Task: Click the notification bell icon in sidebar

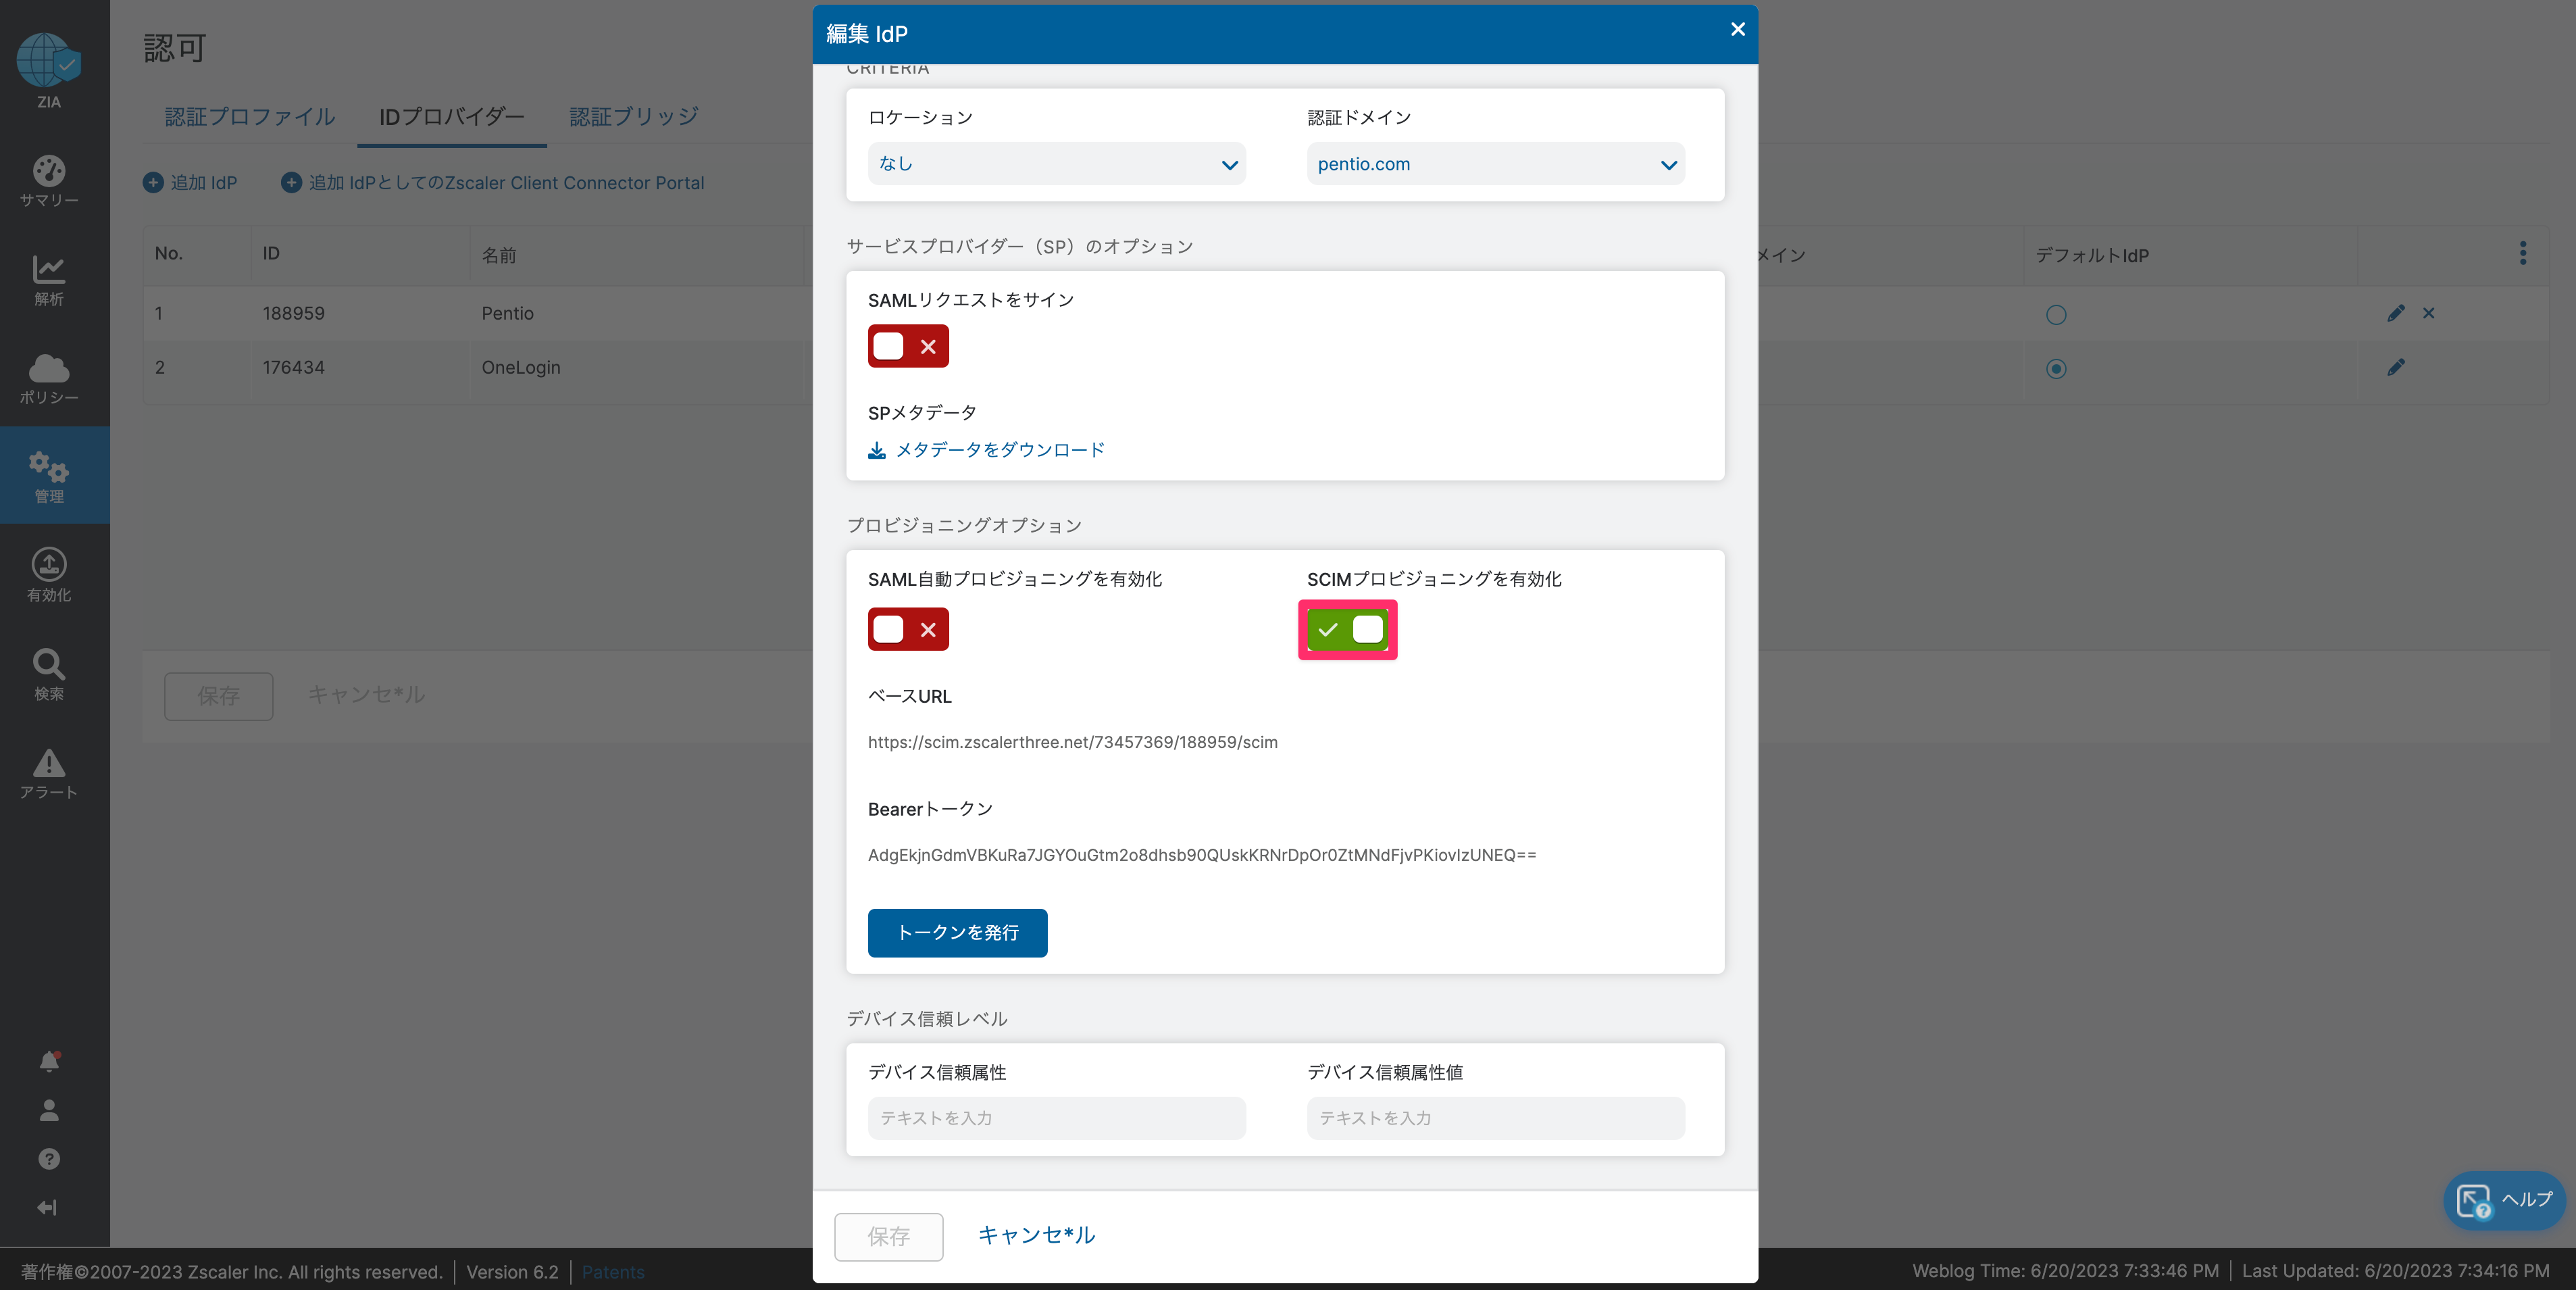Action: coord(49,1061)
